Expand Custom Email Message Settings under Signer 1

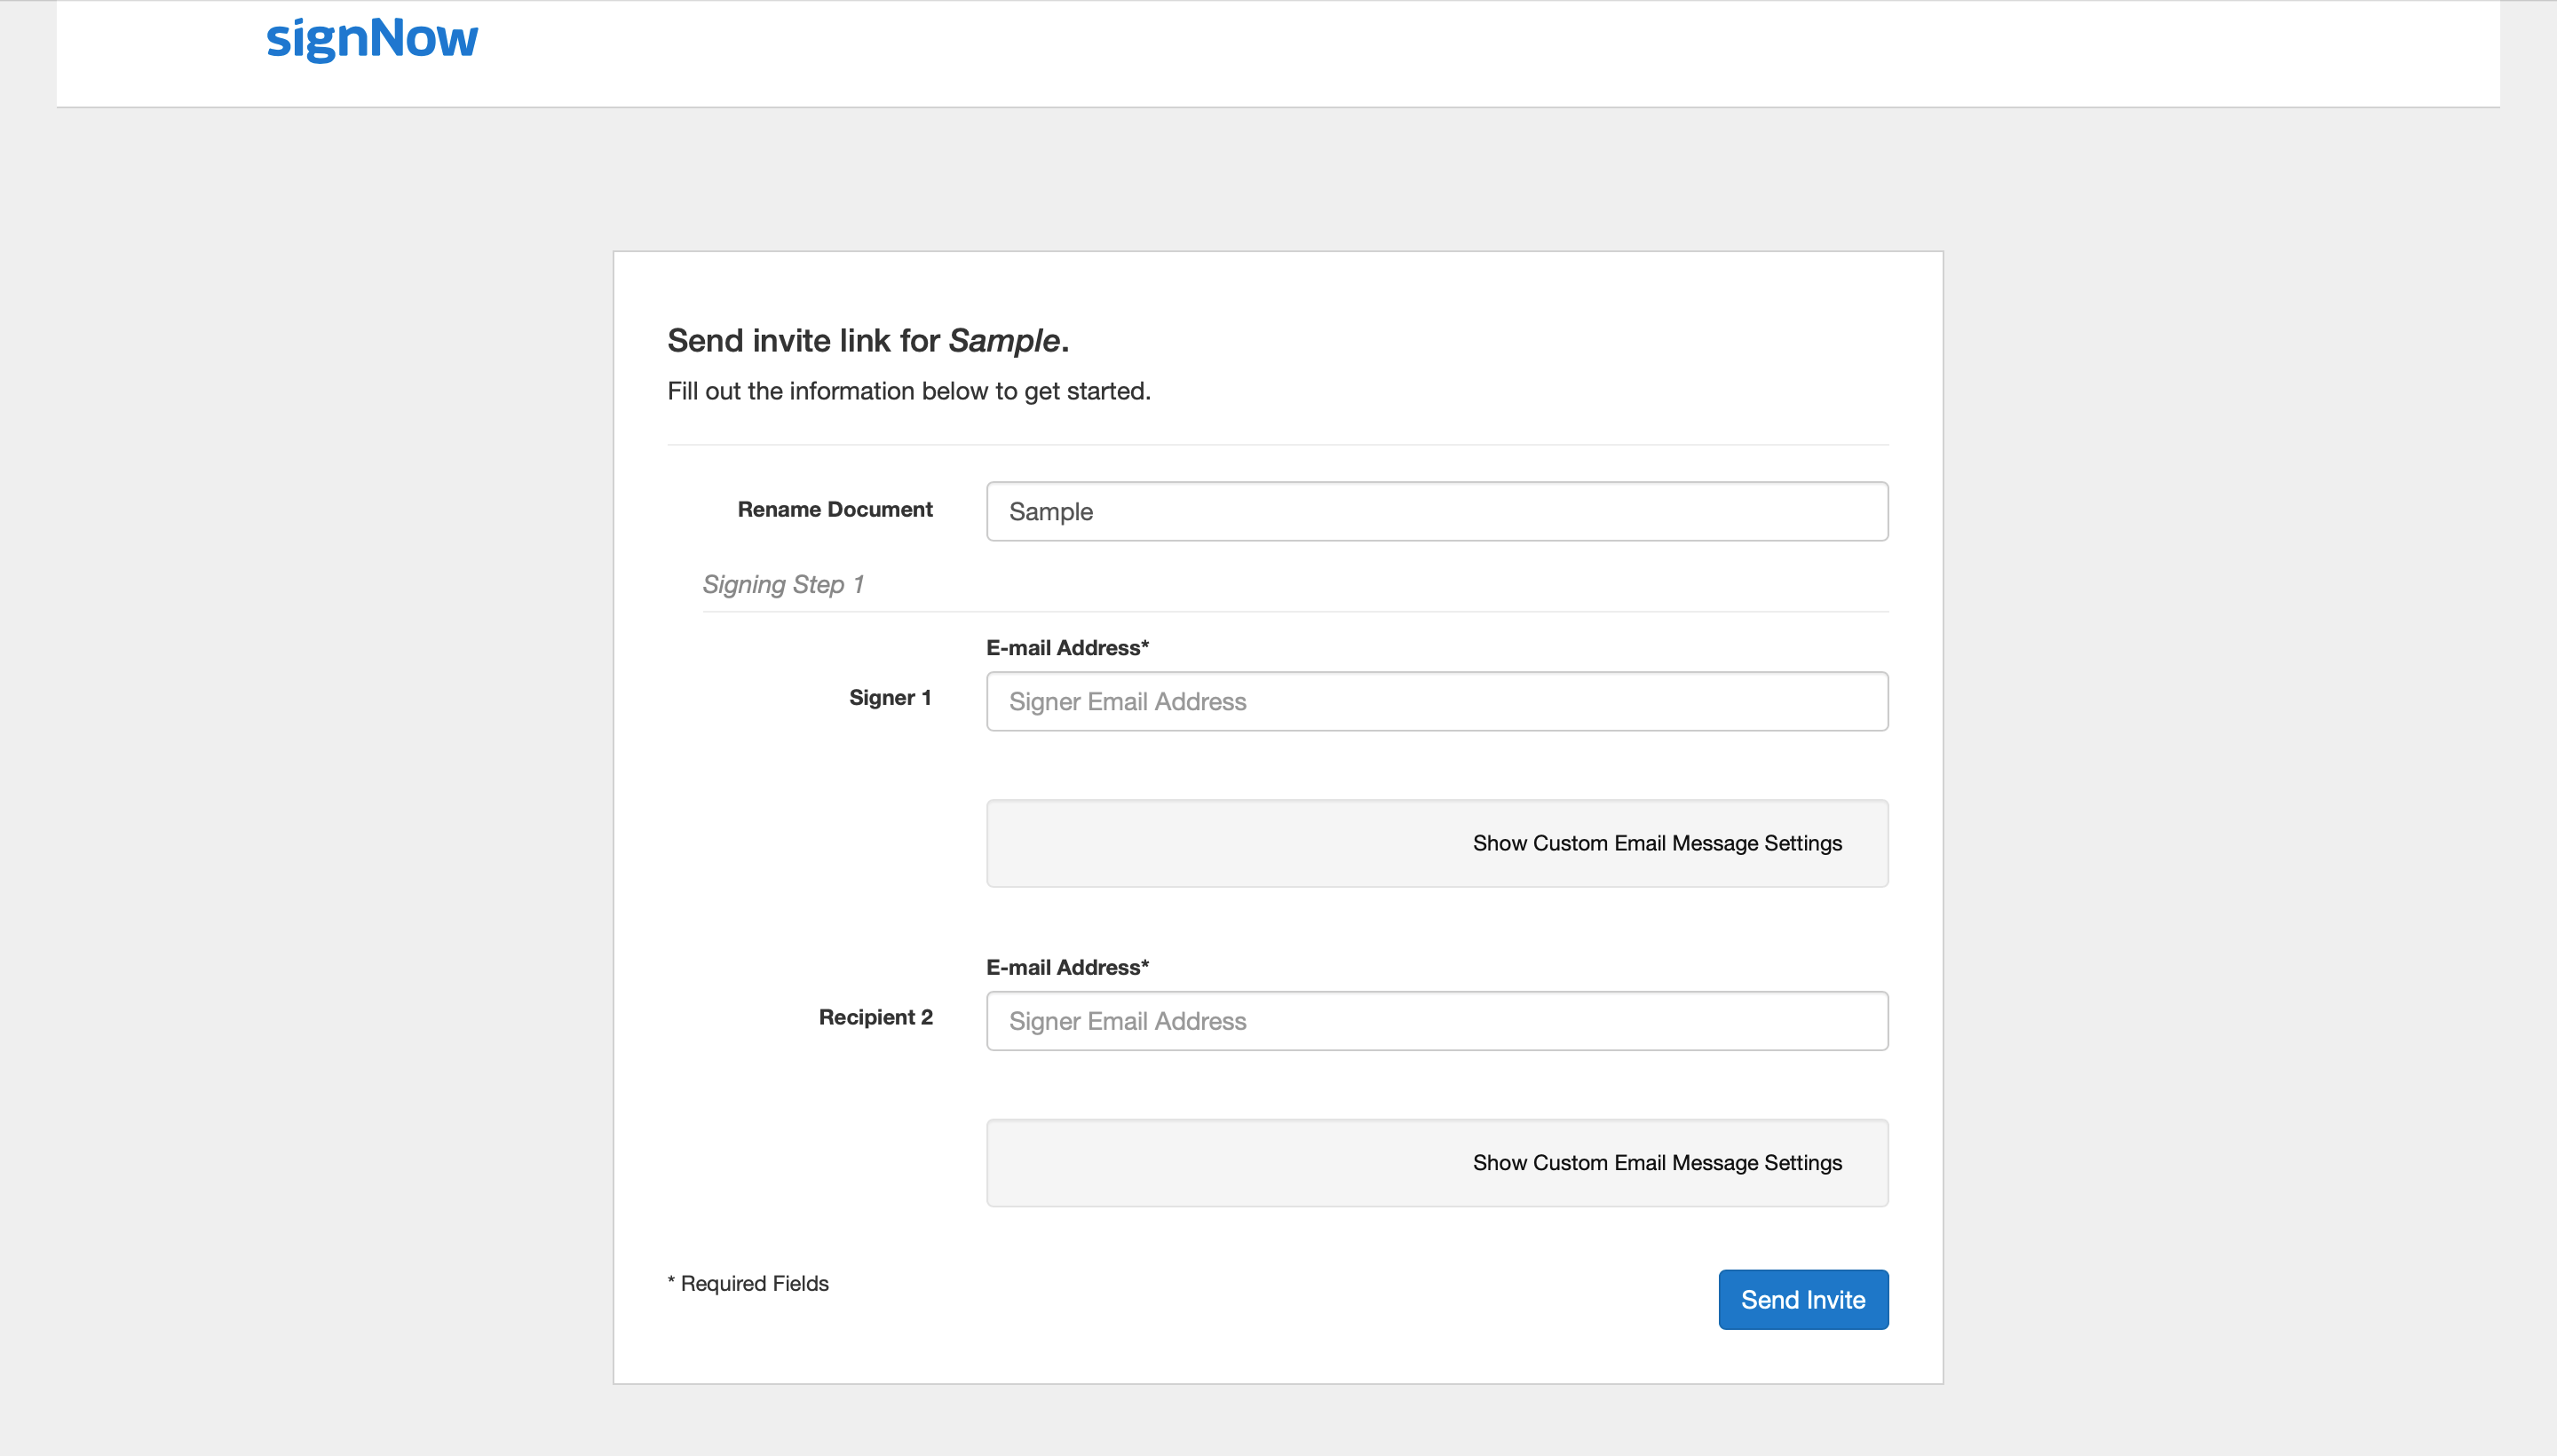tap(1656, 843)
